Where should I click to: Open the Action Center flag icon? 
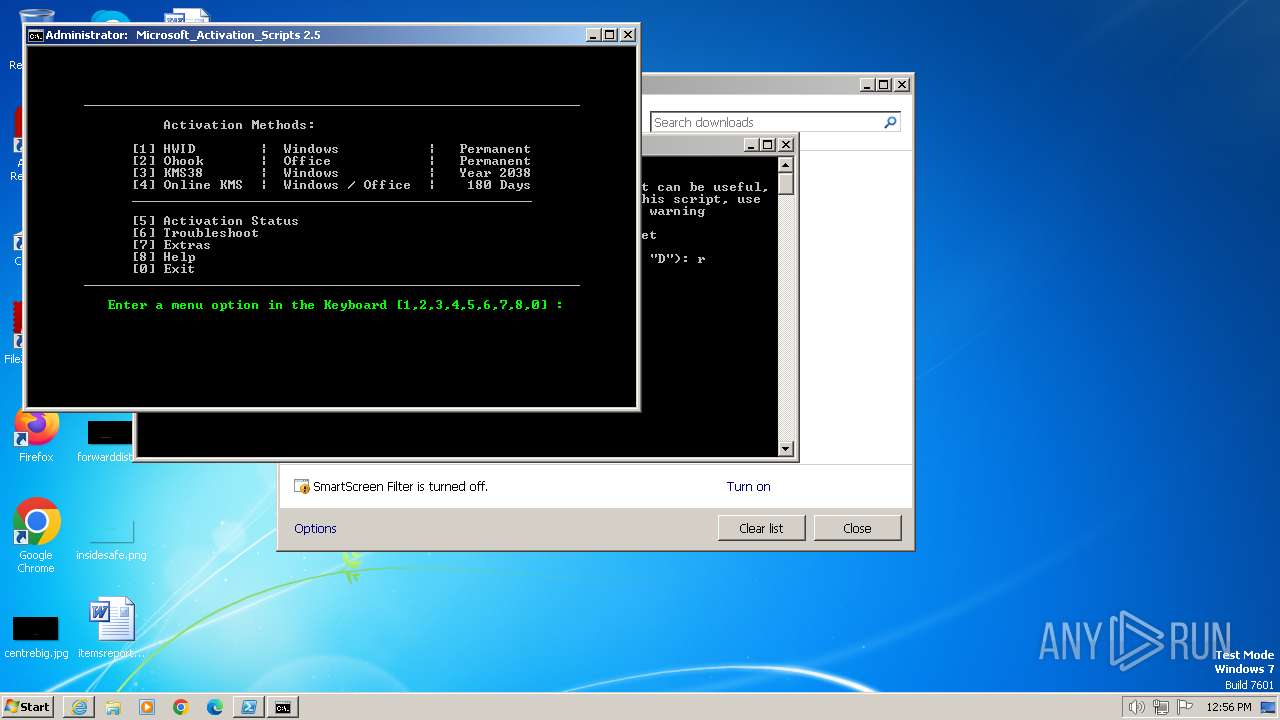pyautogui.click(x=1185, y=707)
